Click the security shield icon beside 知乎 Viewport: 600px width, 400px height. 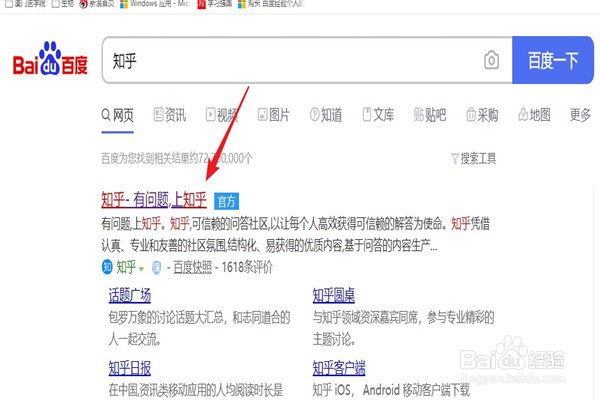(x=156, y=267)
